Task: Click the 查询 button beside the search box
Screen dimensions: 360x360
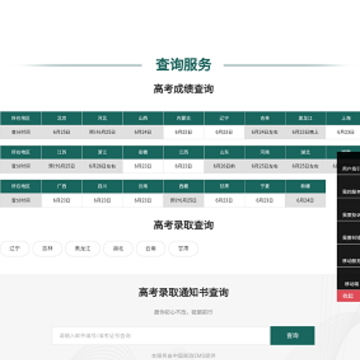Action: click(292, 335)
